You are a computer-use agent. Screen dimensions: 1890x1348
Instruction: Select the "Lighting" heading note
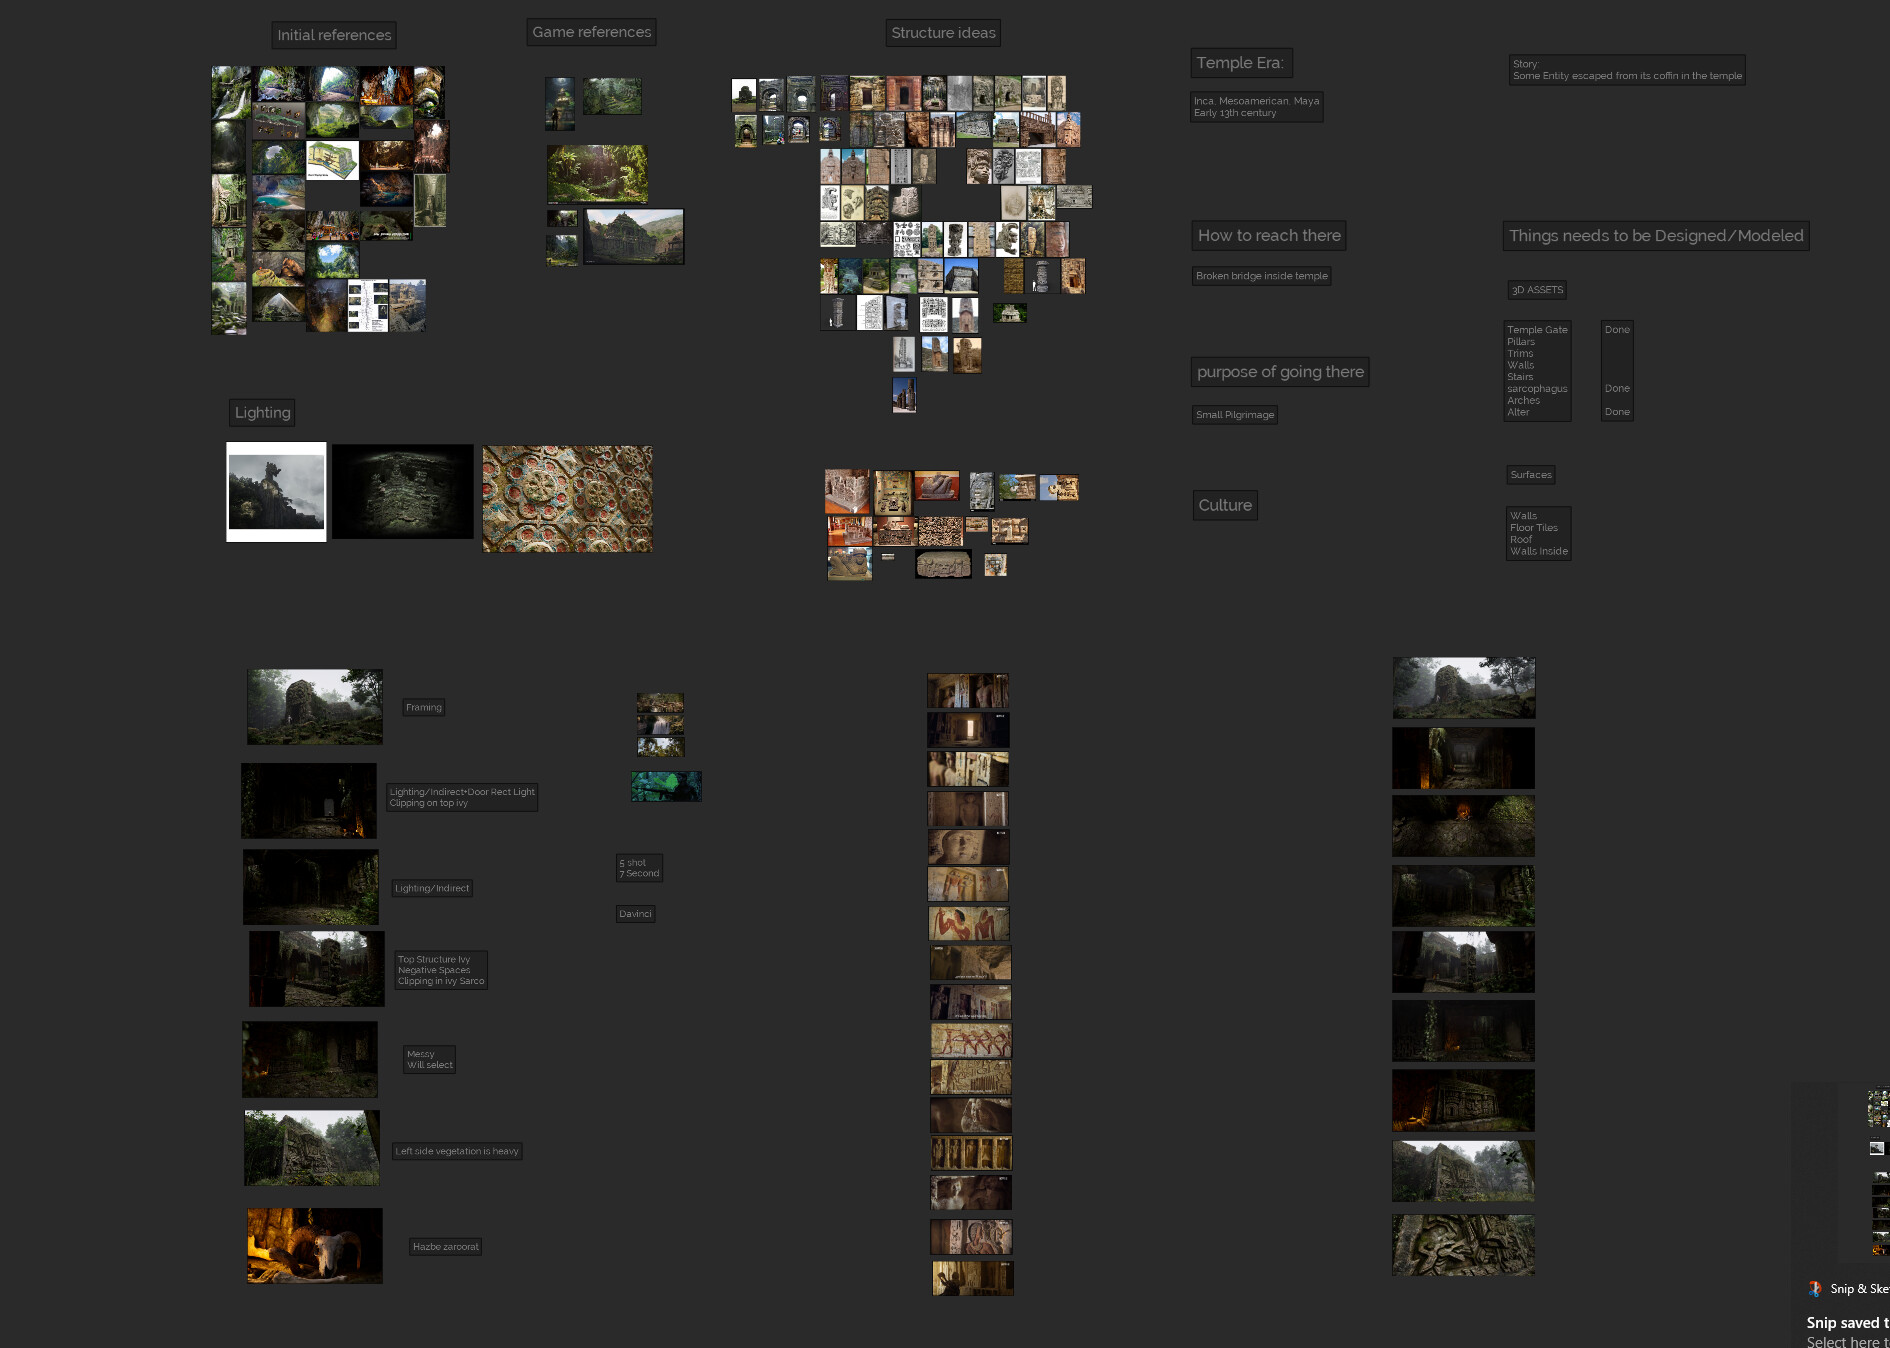[262, 413]
